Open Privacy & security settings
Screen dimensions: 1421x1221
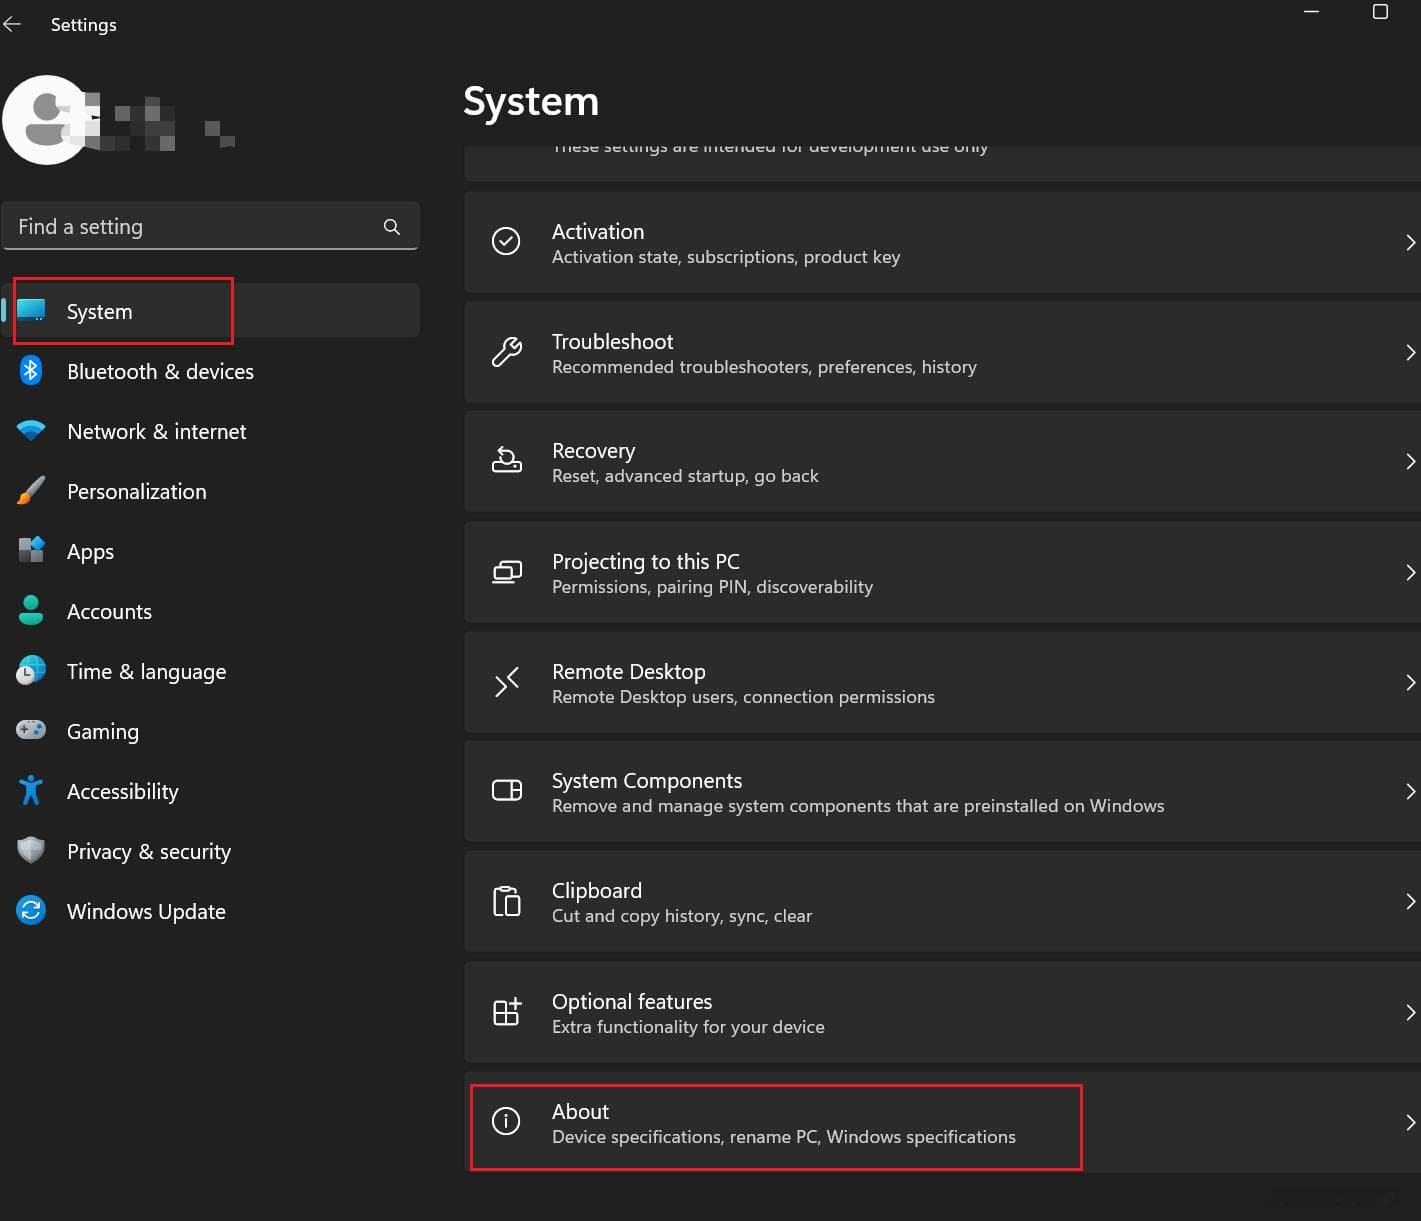pyautogui.click(x=211, y=851)
